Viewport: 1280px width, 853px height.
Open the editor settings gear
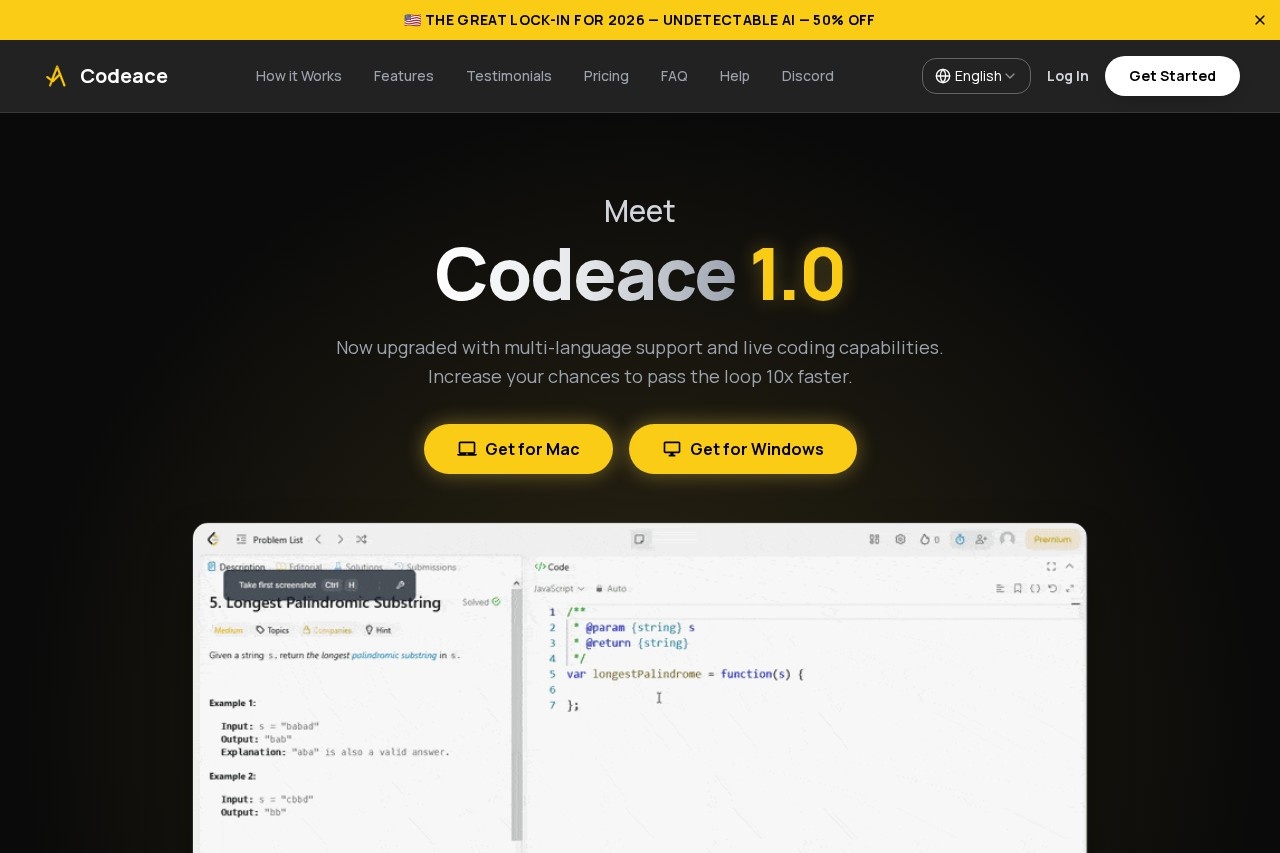pos(900,539)
